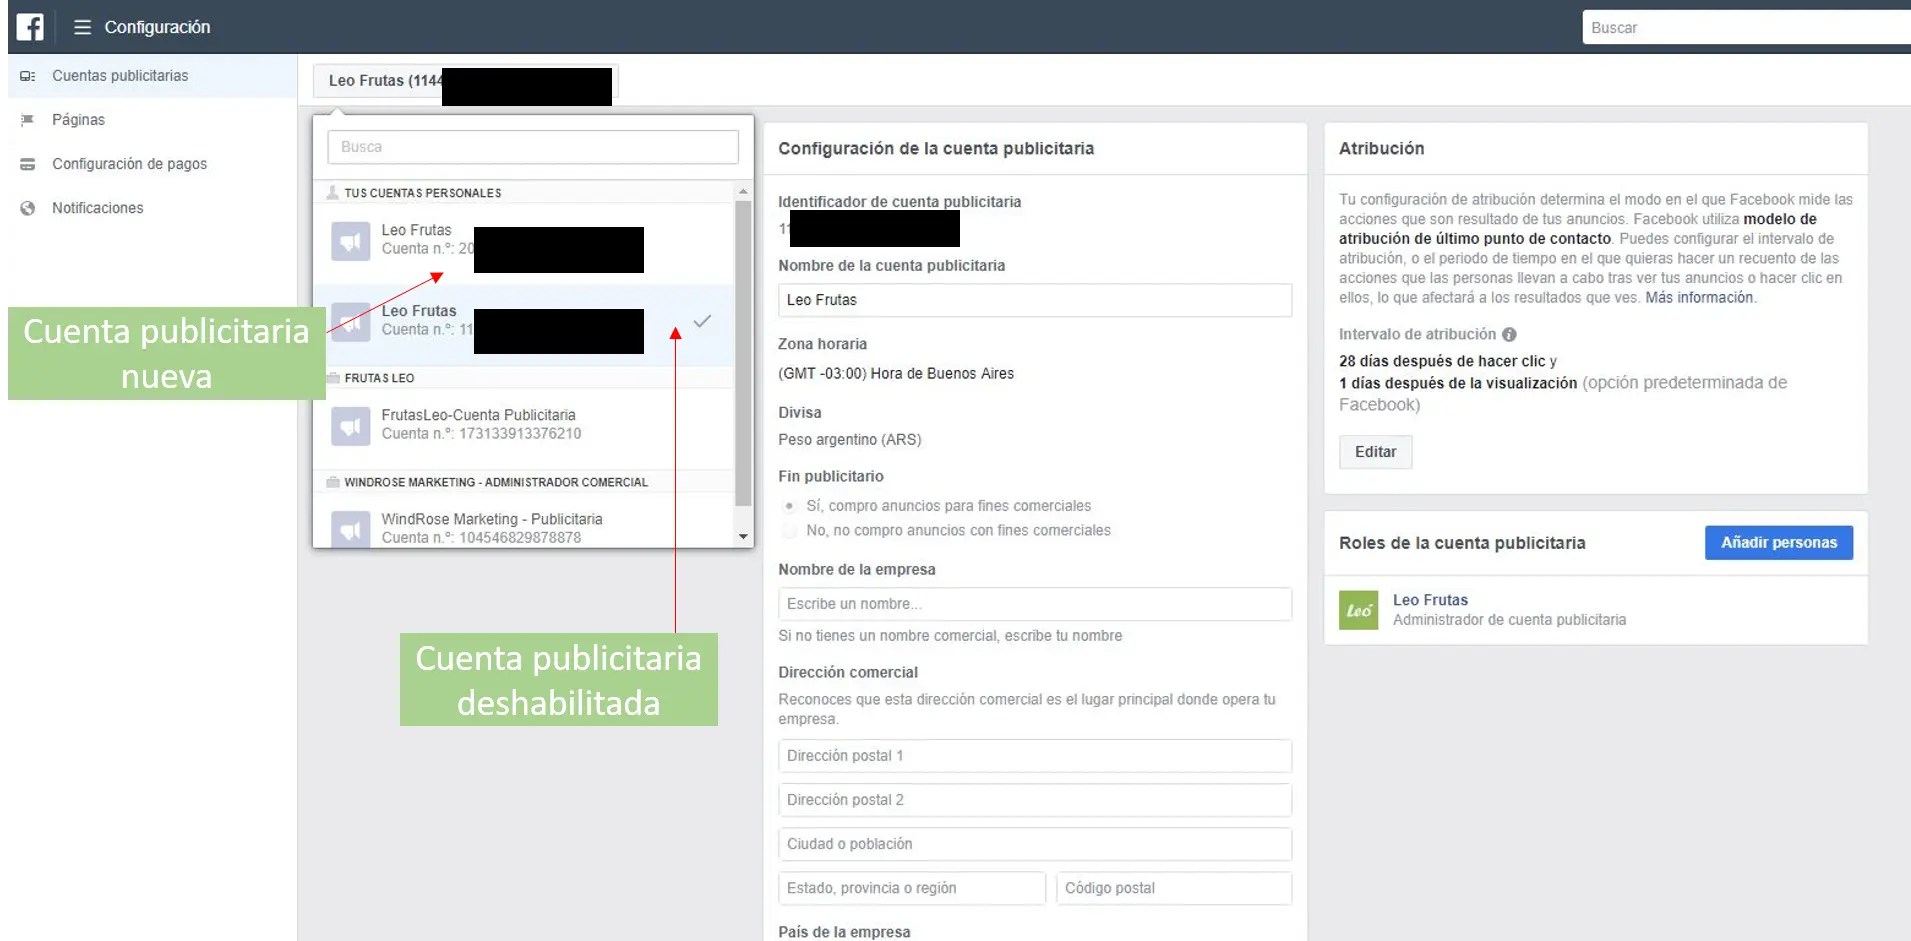Click the account list scrollbar thumb
The height and width of the screenshot is (941, 1911).
point(743,353)
